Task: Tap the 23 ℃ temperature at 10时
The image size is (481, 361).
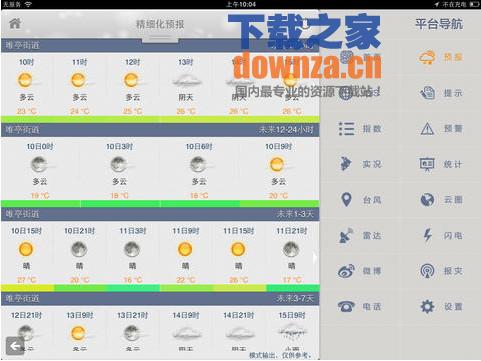Action: pos(27,111)
